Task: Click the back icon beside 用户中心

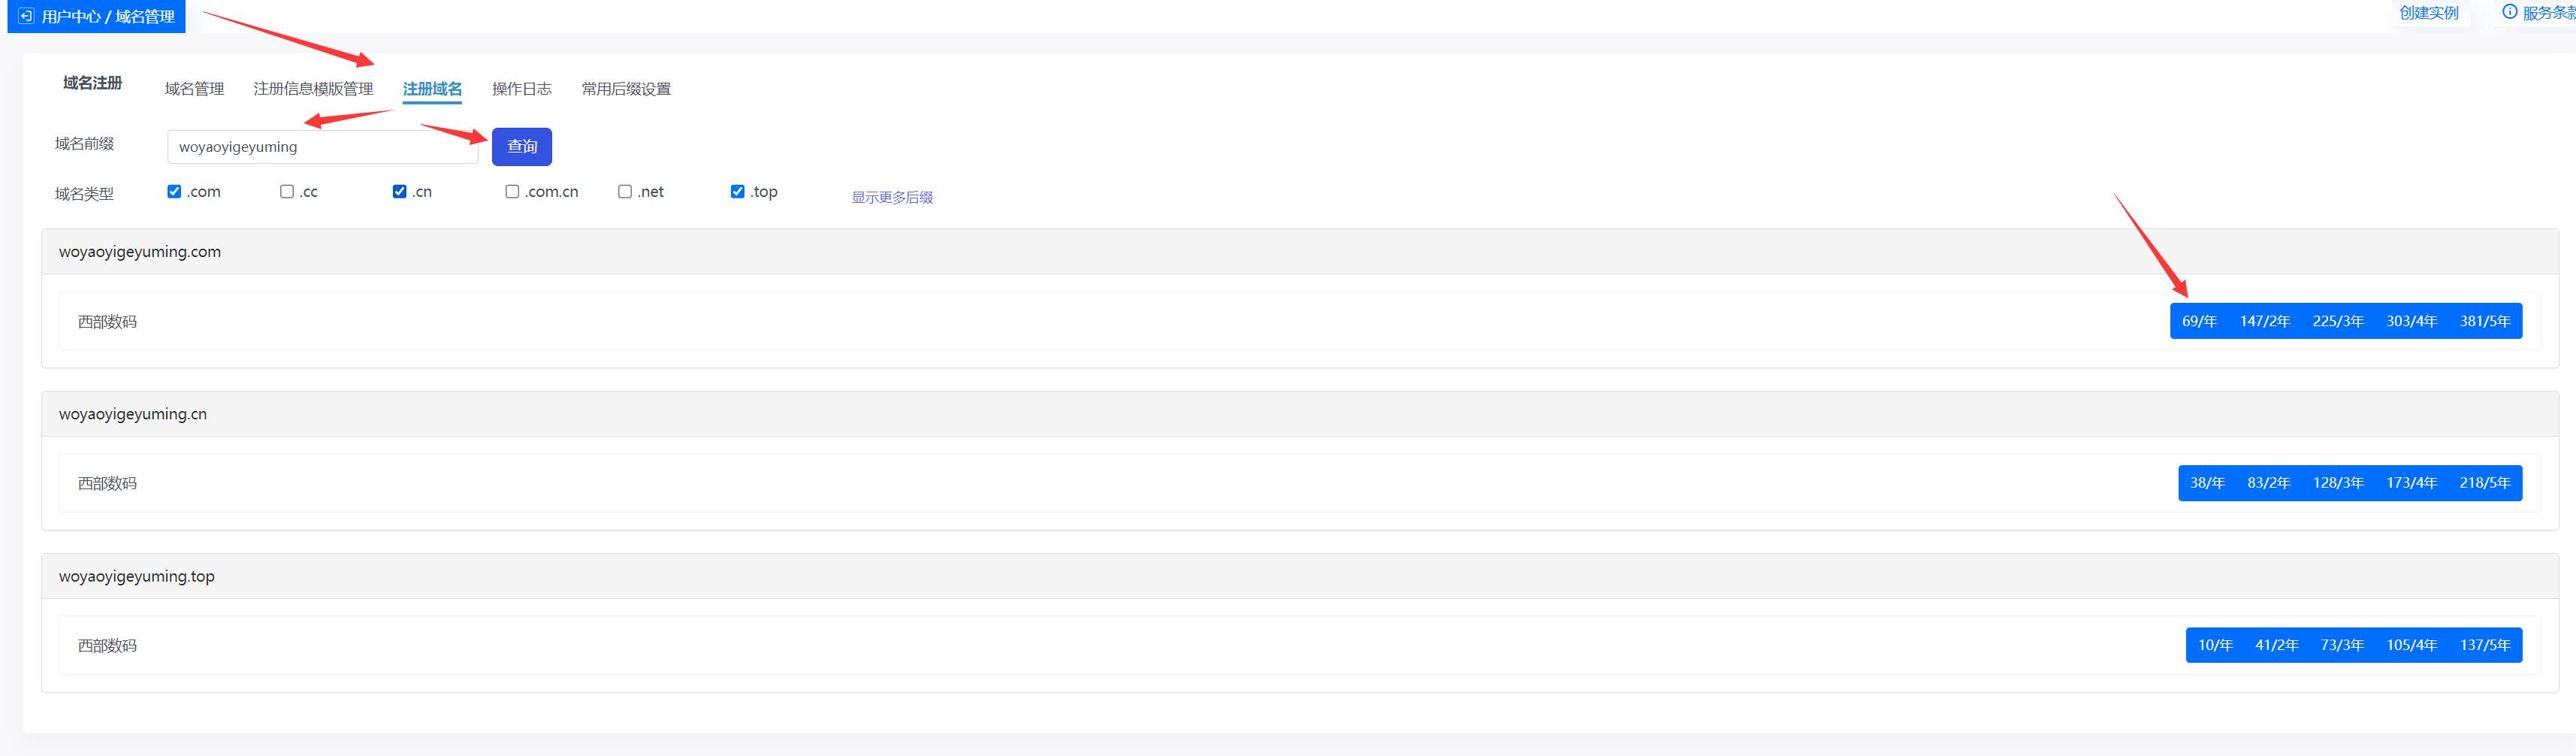Action: tap(26, 16)
